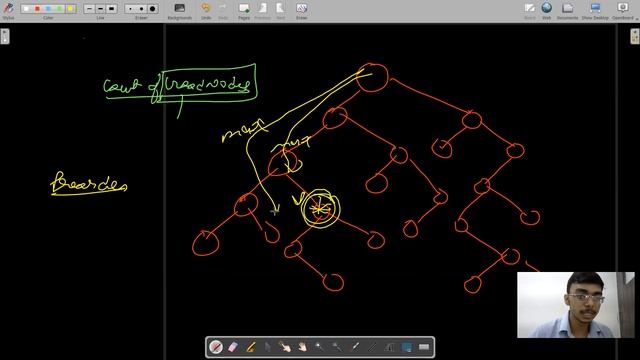Open the OpenBoard menu
The height and width of the screenshot is (360, 640).
(623, 10)
